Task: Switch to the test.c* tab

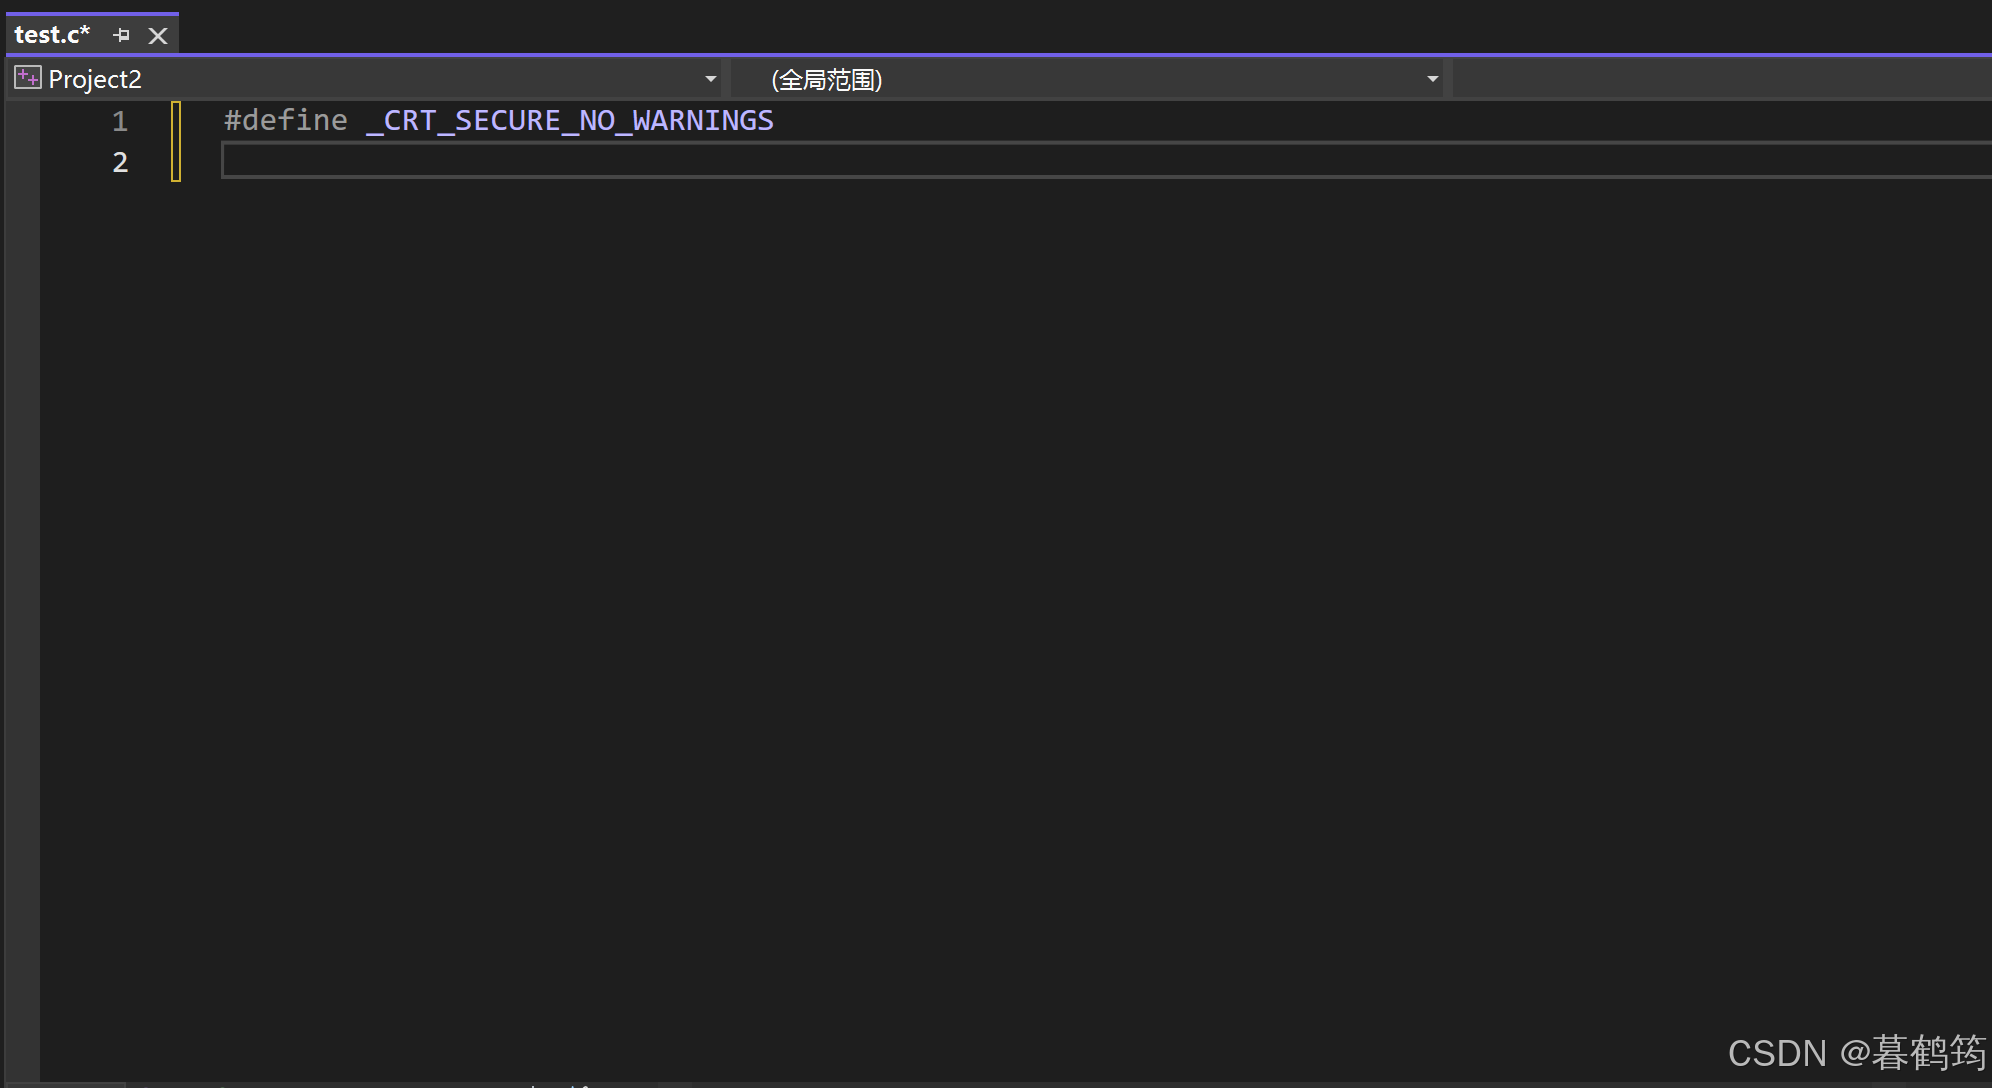Action: [52, 35]
